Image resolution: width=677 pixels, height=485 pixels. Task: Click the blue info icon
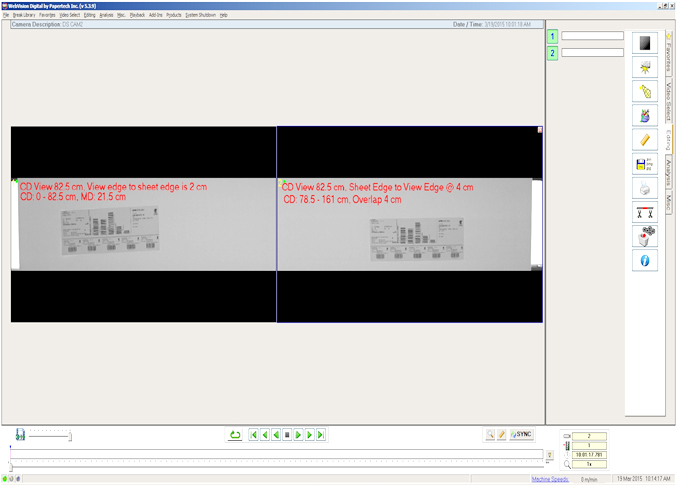pos(645,260)
